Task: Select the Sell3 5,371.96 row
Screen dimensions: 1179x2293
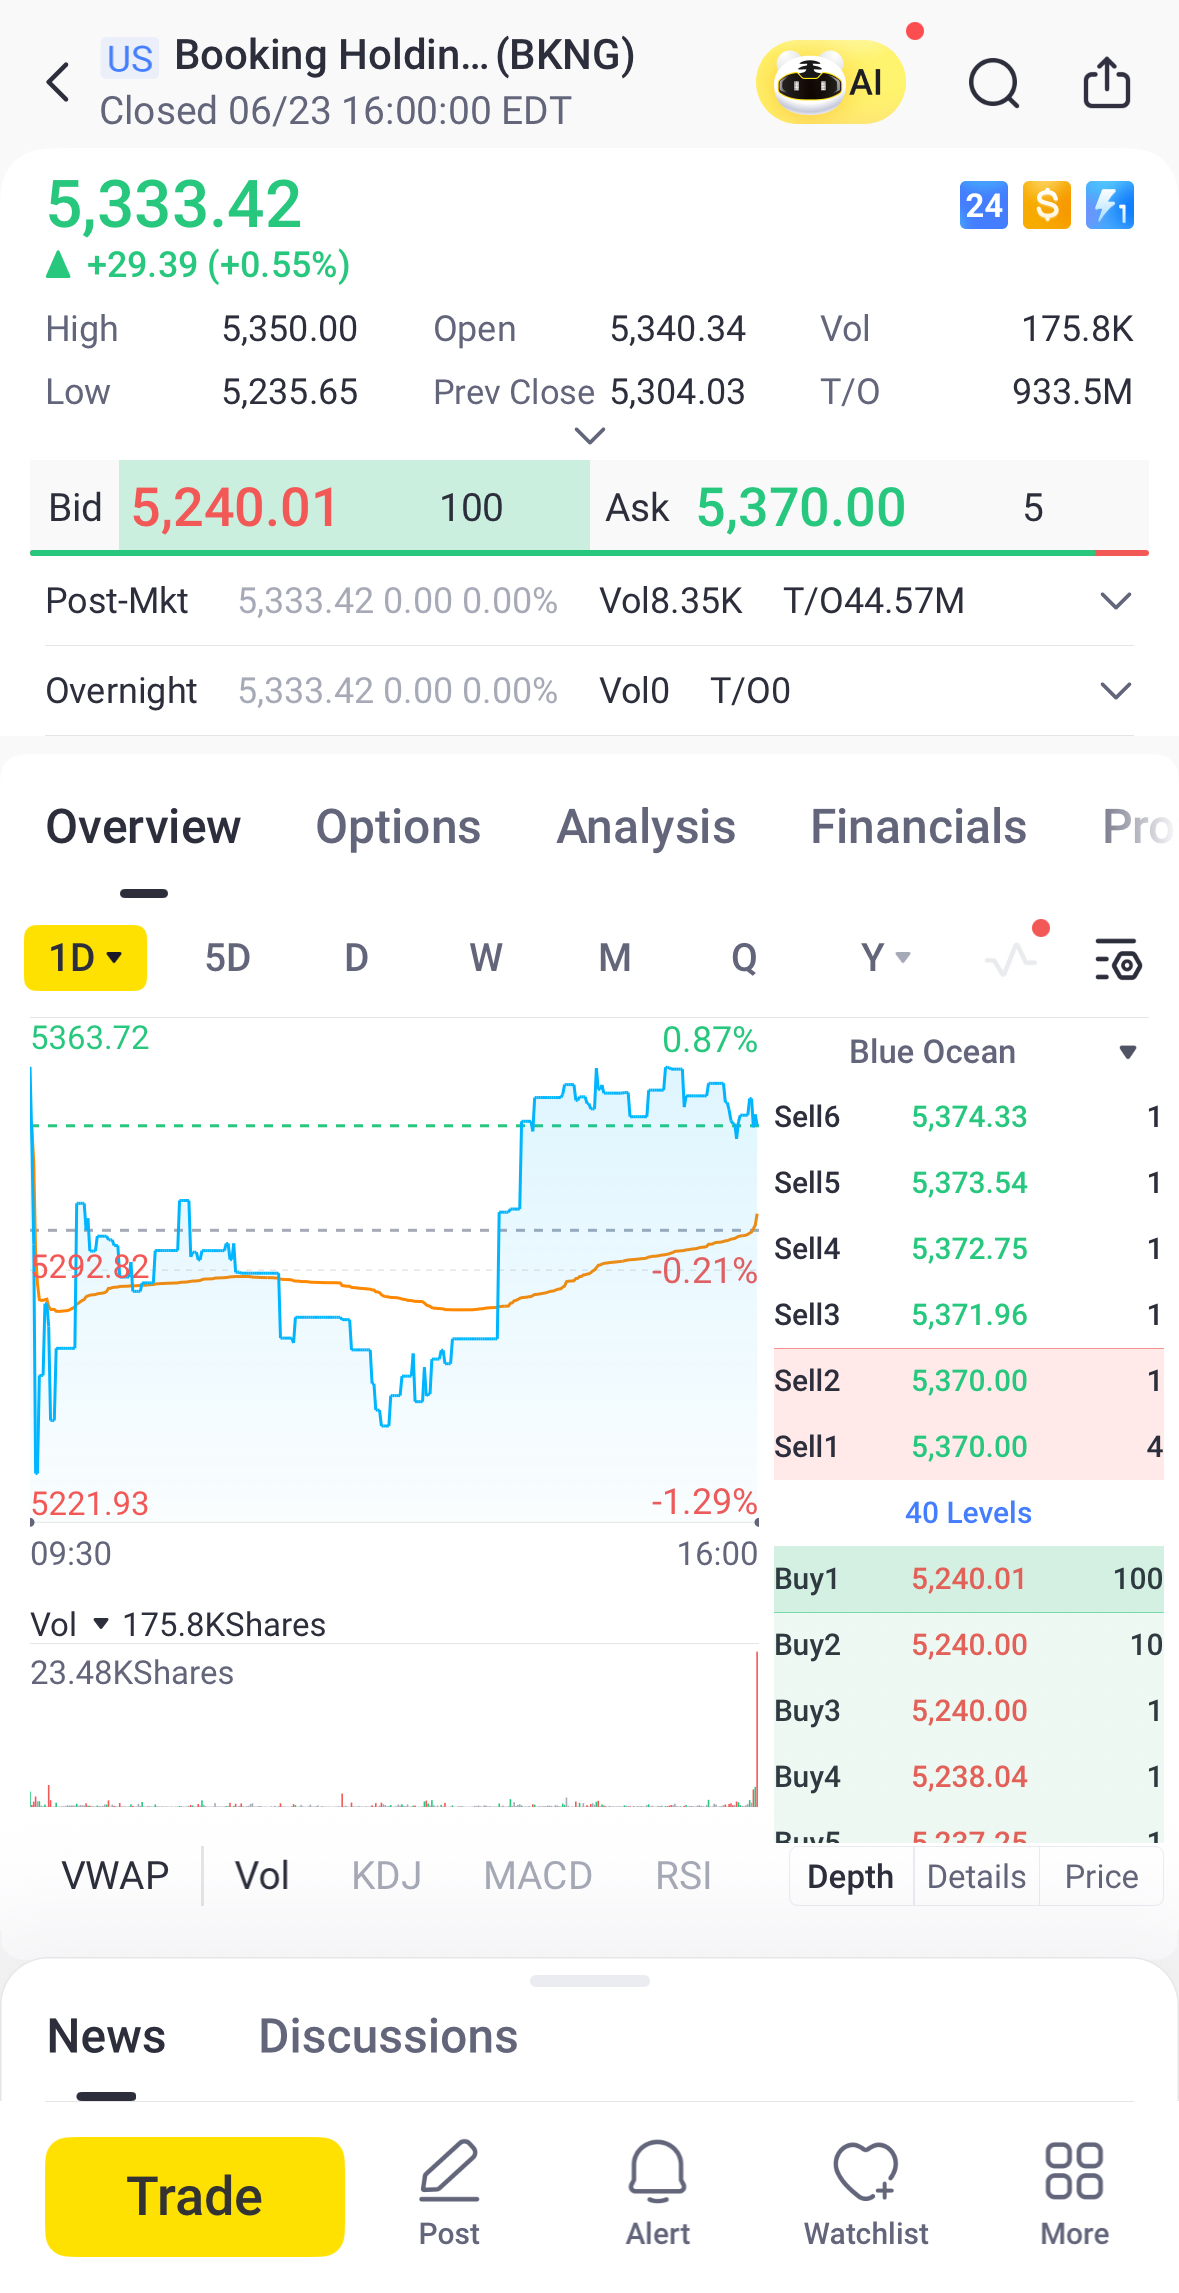Action: coord(968,1315)
